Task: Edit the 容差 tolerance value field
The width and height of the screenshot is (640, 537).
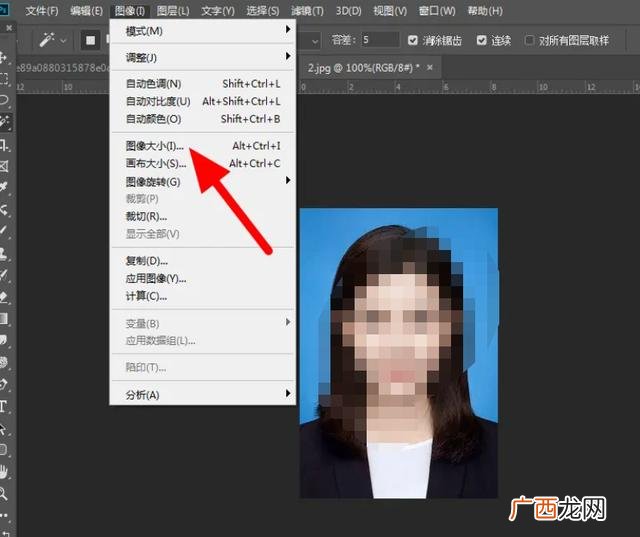Action: tap(380, 40)
